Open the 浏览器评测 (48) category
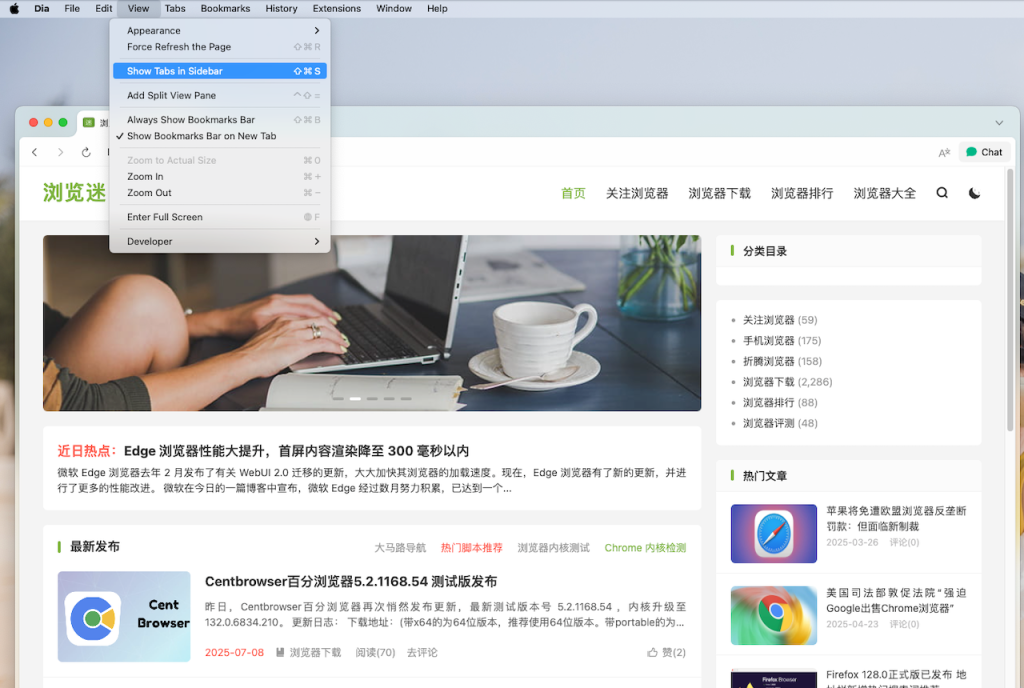 tap(780, 423)
